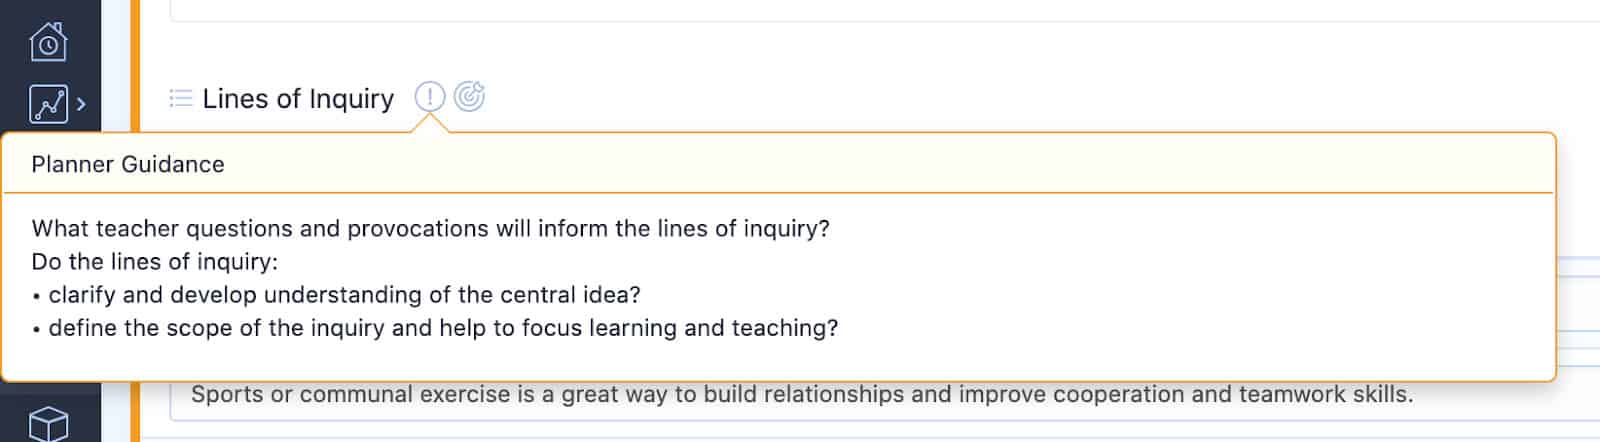Click the target icon next to guidance icon
Viewport: 1600px width, 442px height.
pyautogui.click(x=469, y=97)
